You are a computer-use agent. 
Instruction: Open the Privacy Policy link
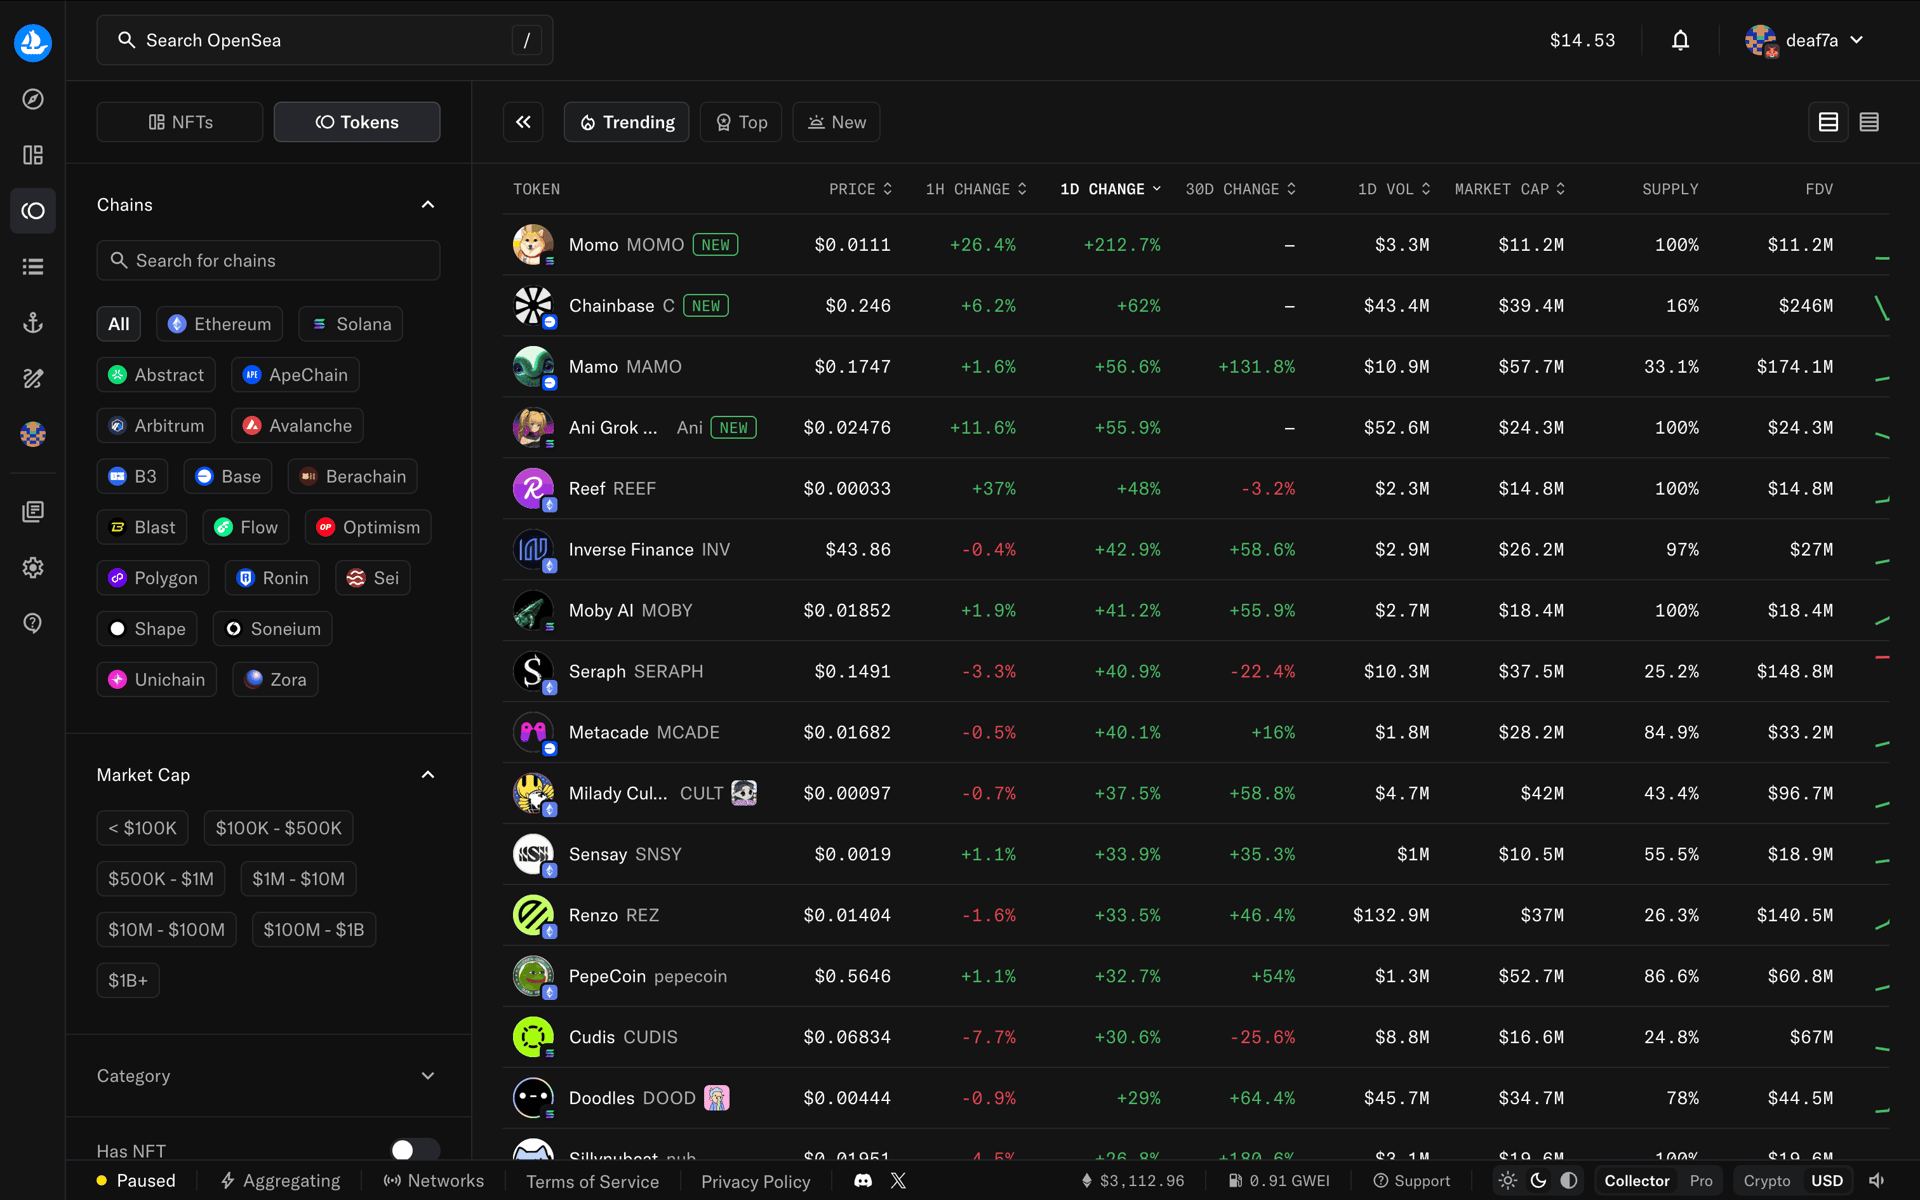756,1181
